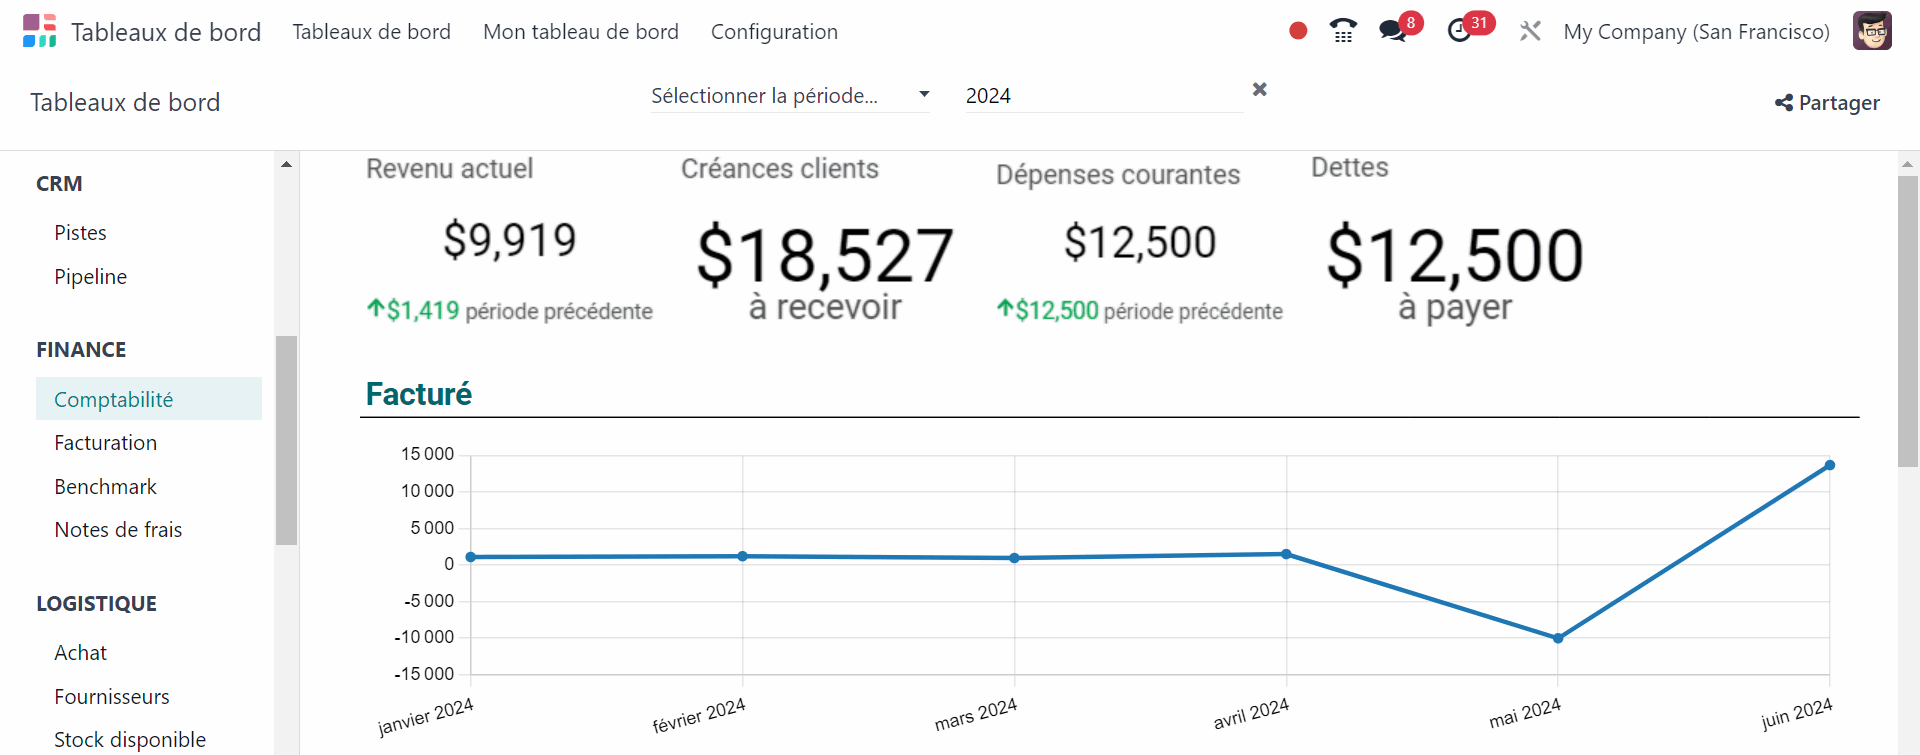This screenshot has width=1920, height=755.
Task: Open the debug tools wrench icon
Action: (x=1530, y=31)
